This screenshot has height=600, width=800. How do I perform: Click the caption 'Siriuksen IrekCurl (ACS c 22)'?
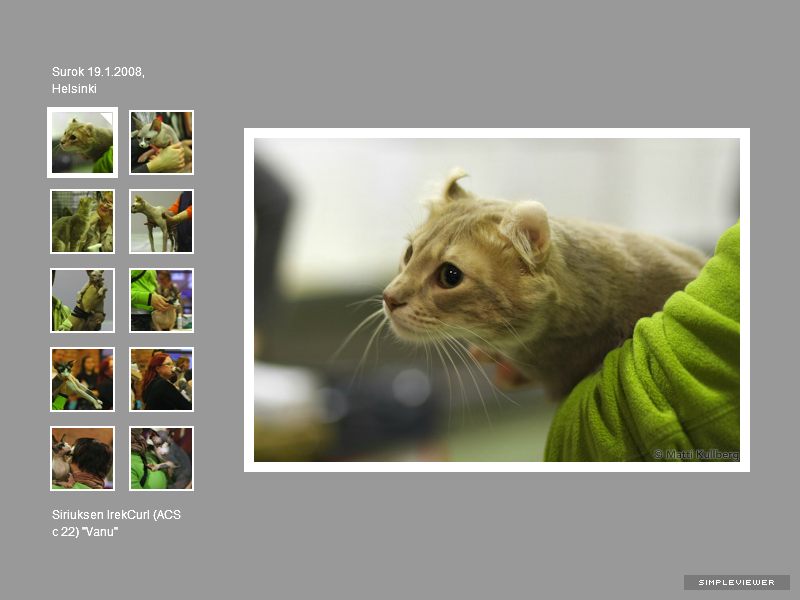click(x=116, y=523)
